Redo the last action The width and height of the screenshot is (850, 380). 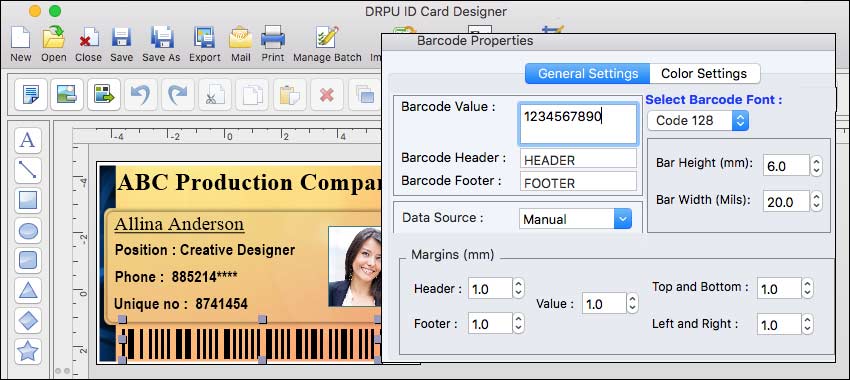pos(177,95)
